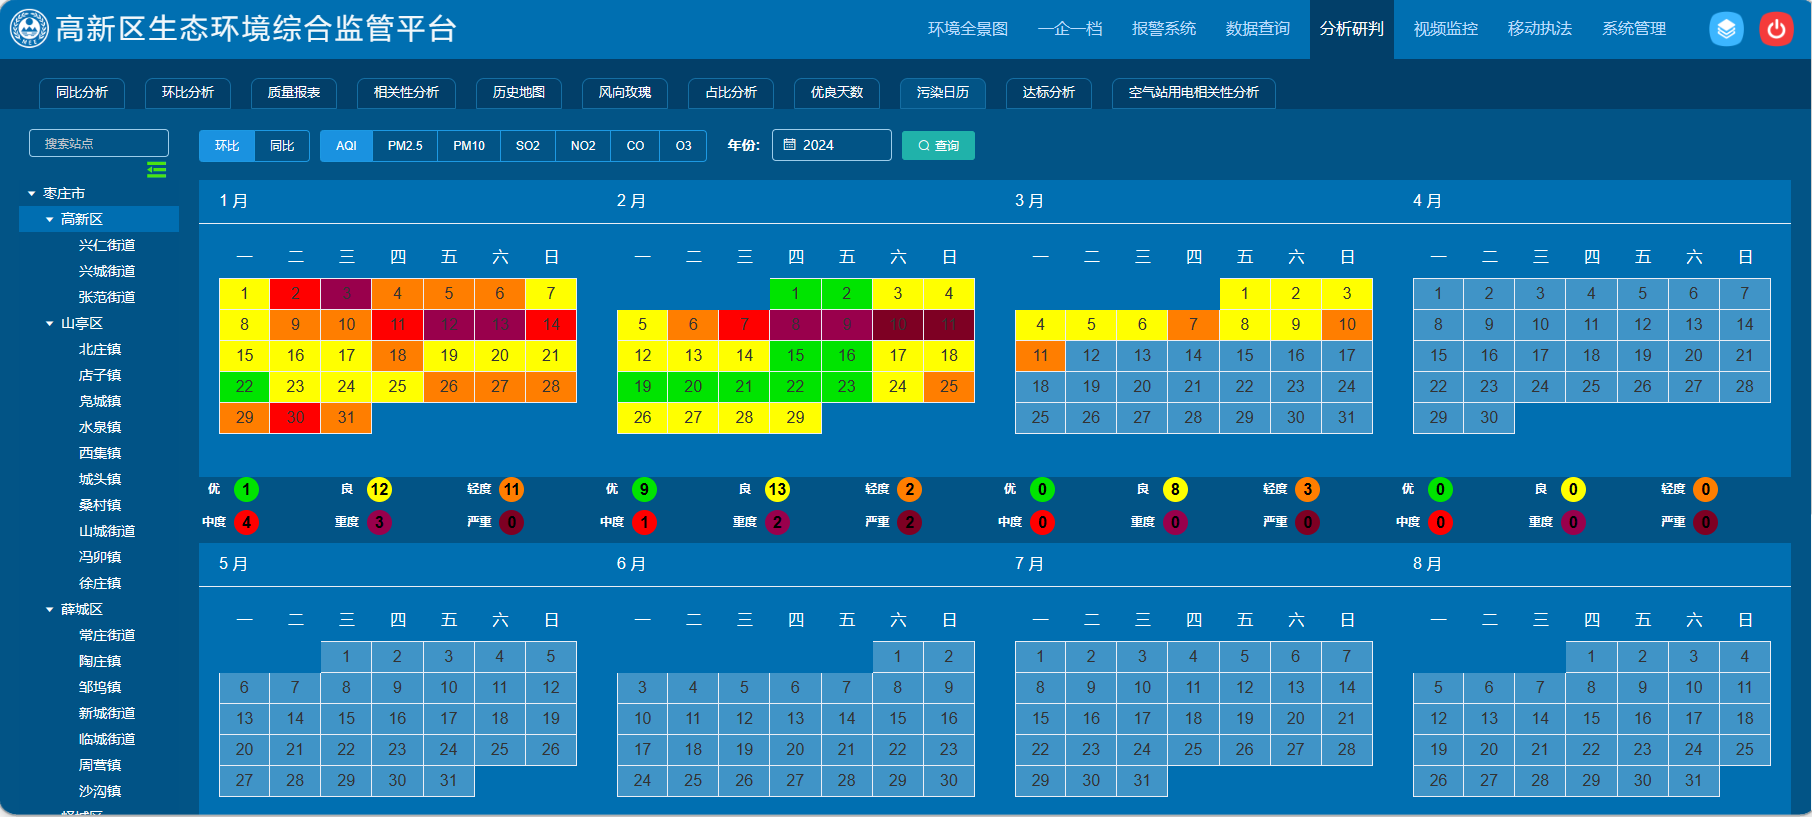This screenshot has height=817, width=1812.
Task: Collapse the 山亭区 district node
Action: [x=50, y=324]
